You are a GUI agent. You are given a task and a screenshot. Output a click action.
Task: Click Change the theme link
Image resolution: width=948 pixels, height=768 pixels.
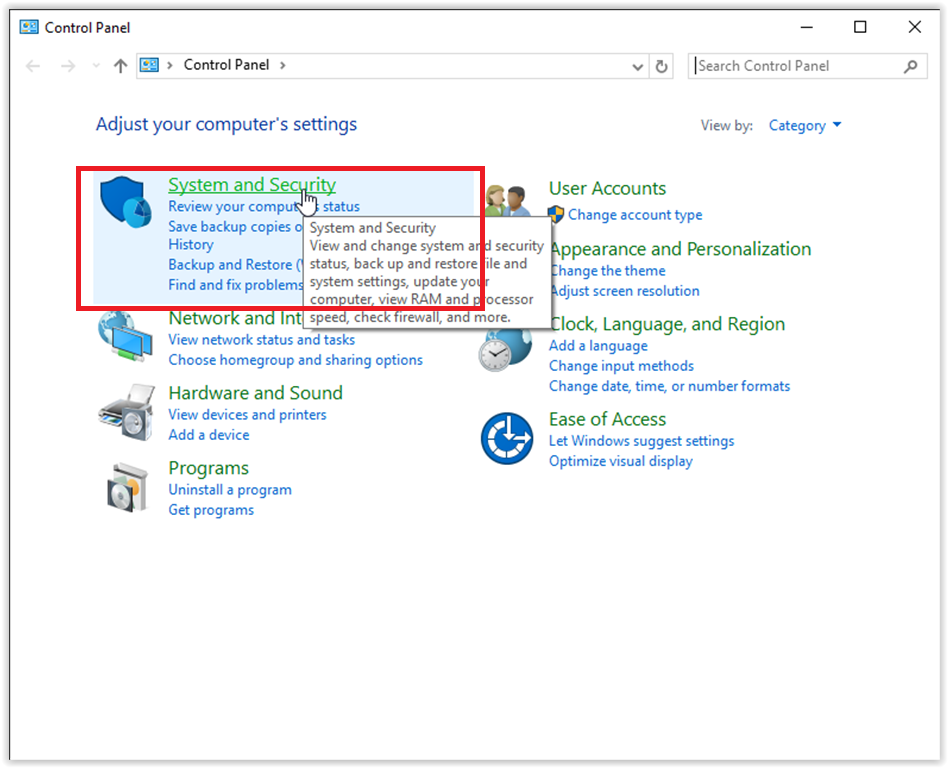pos(608,270)
